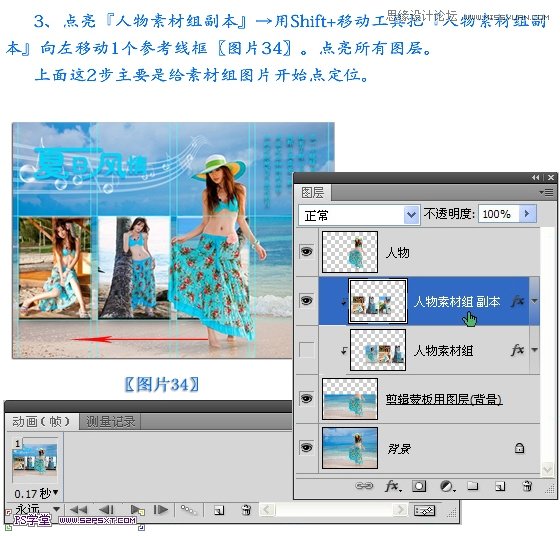Open layer style fx menu at panel bottom
Screen dimensions: 560x536
(393, 486)
